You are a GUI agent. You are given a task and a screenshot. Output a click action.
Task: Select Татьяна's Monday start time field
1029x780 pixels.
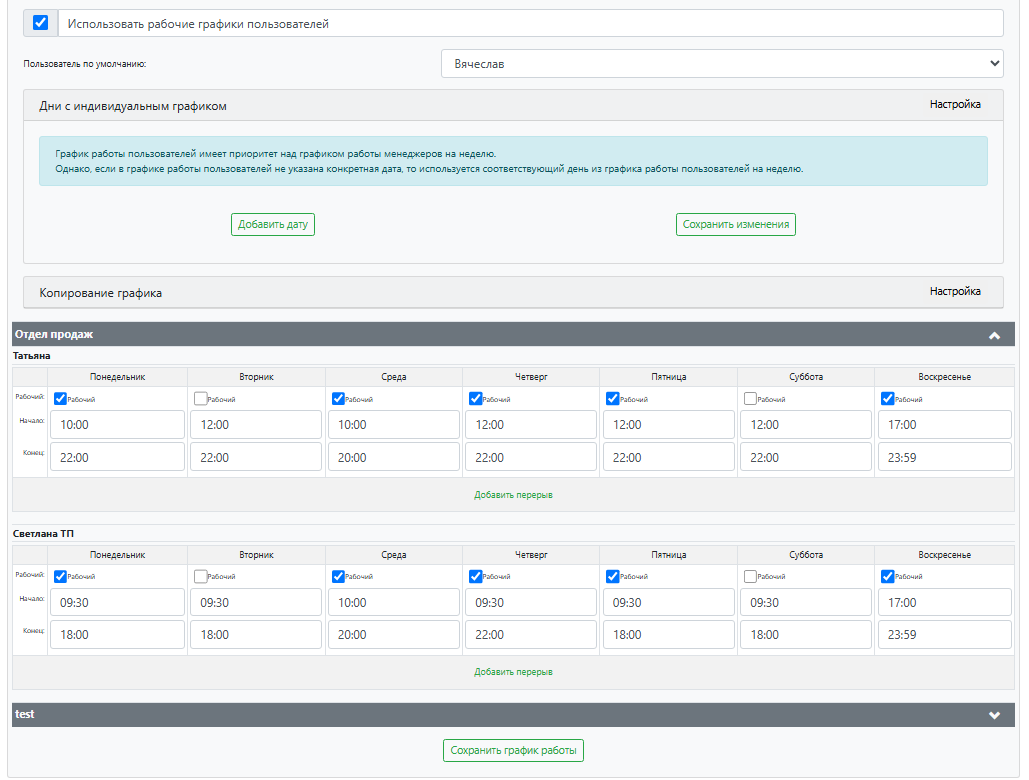pos(117,424)
